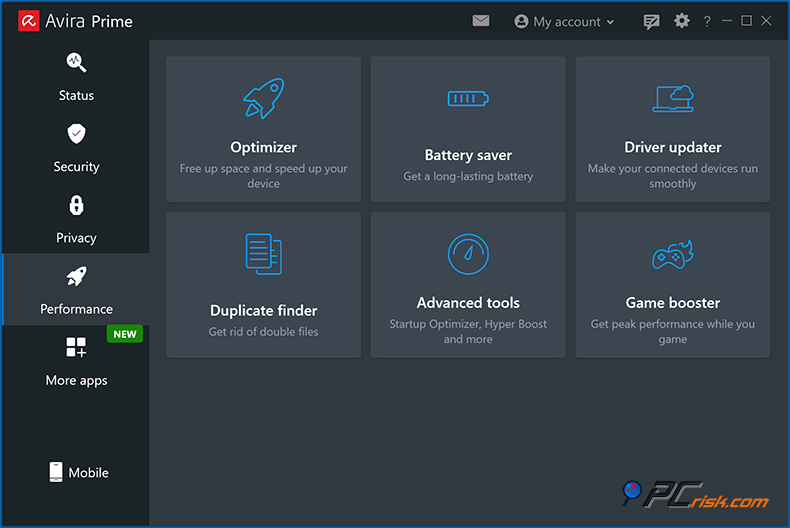
Task: Open More apps in the sidebar
Action: coord(76,361)
